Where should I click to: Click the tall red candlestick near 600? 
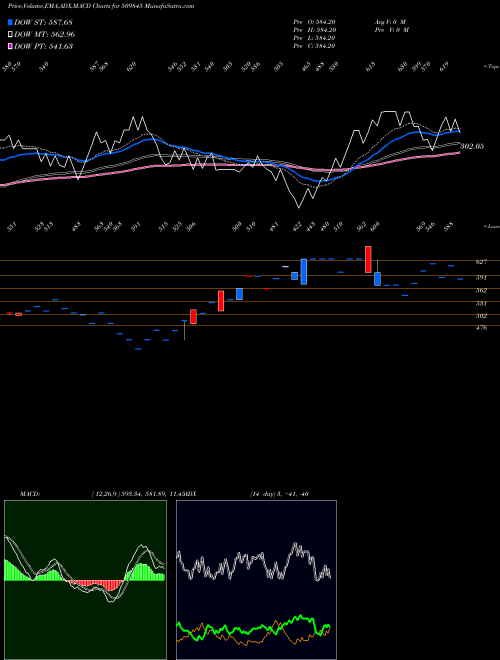pyautogui.click(x=368, y=259)
